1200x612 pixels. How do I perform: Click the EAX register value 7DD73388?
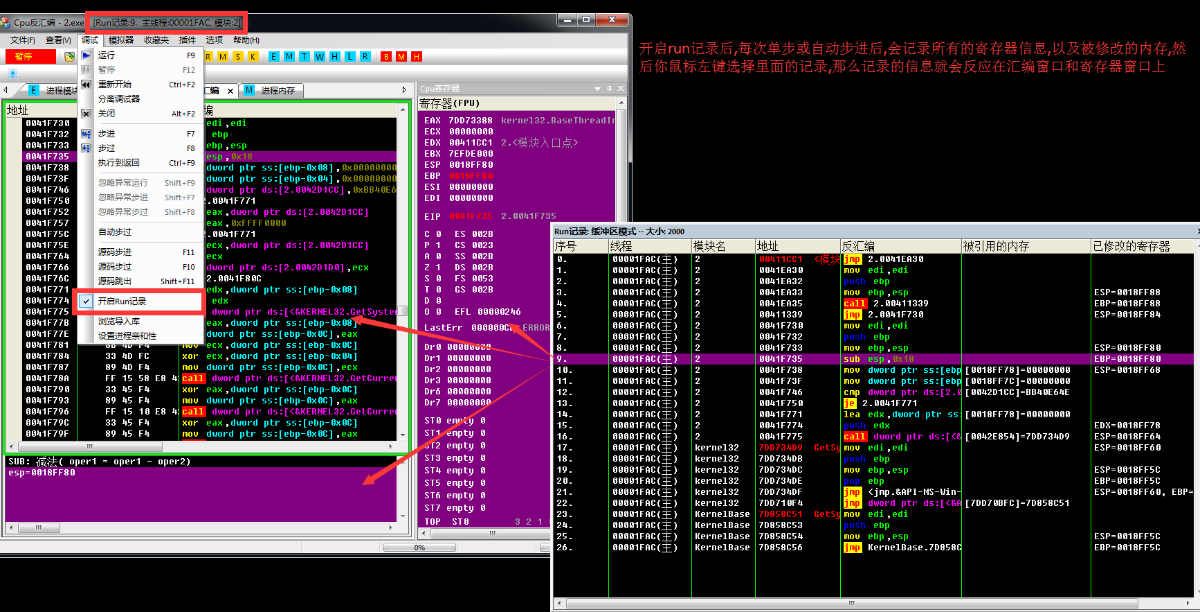point(471,120)
